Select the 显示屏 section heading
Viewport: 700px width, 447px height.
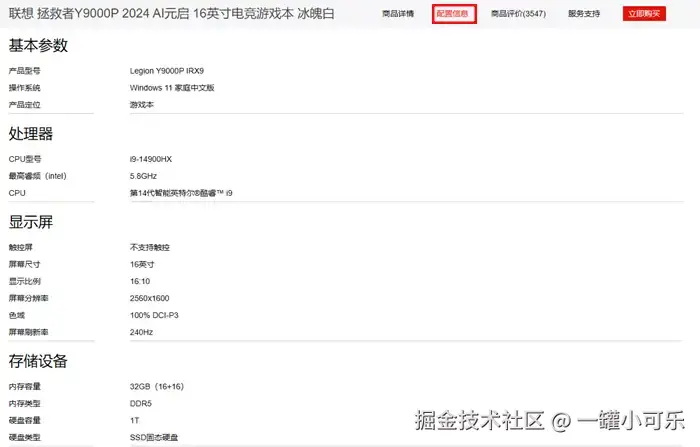[31, 222]
